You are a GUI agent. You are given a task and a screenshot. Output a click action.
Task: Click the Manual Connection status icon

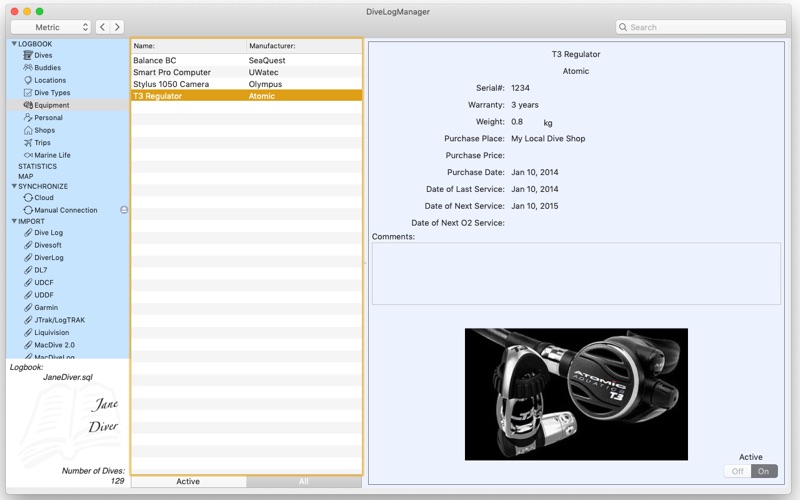124,210
